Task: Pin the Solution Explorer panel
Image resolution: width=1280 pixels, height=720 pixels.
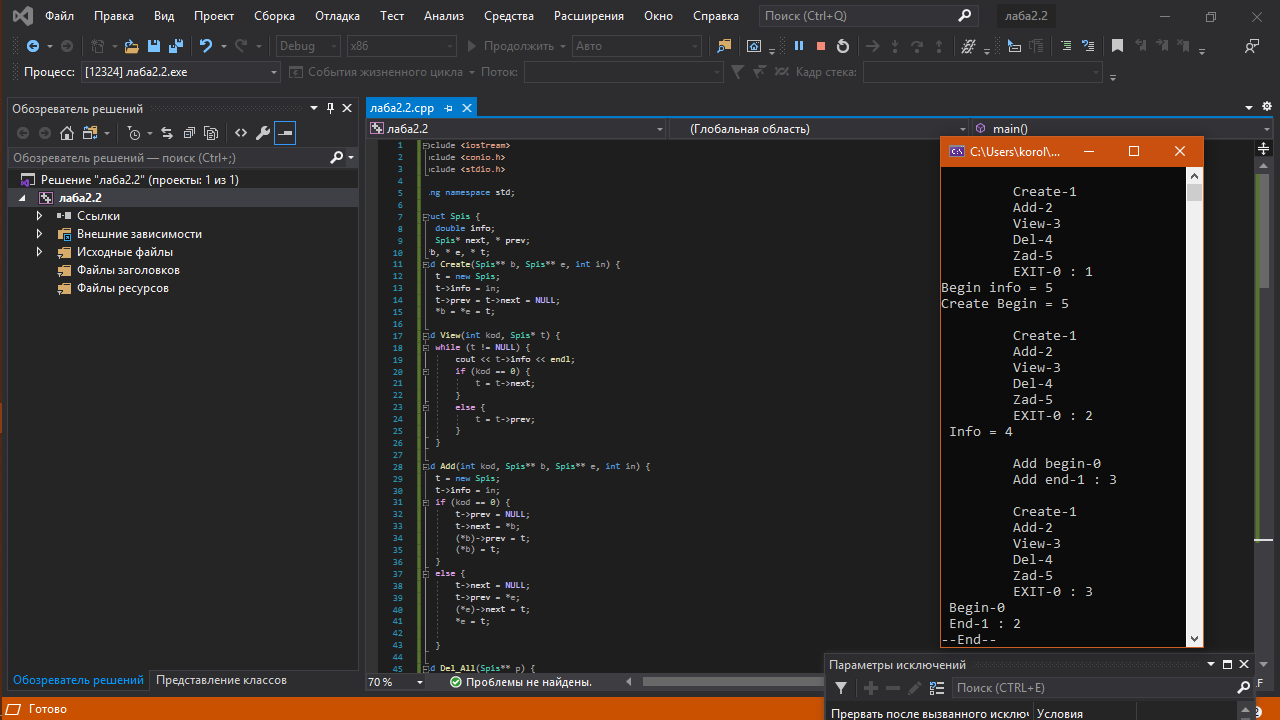Action: click(330, 108)
